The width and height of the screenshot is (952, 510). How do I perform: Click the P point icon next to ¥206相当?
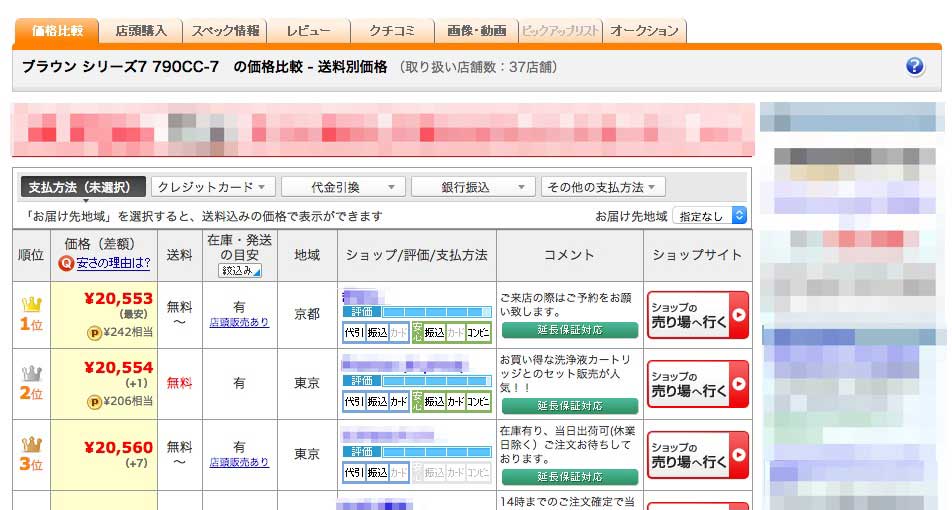[x=94, y=401]
